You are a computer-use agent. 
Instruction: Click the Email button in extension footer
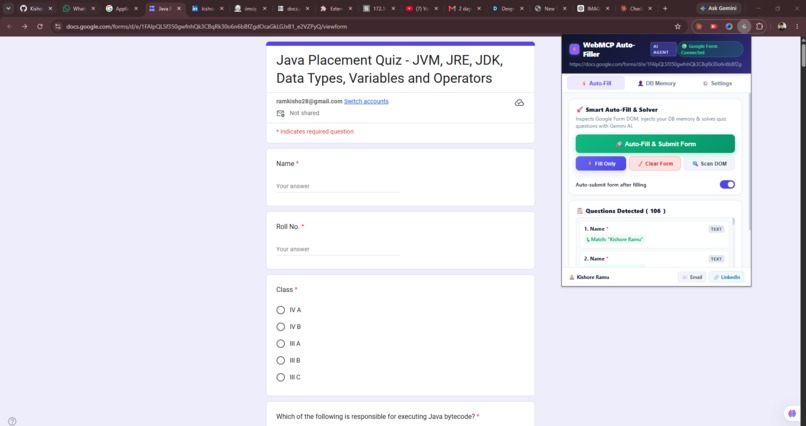click(x=692, y=277)
